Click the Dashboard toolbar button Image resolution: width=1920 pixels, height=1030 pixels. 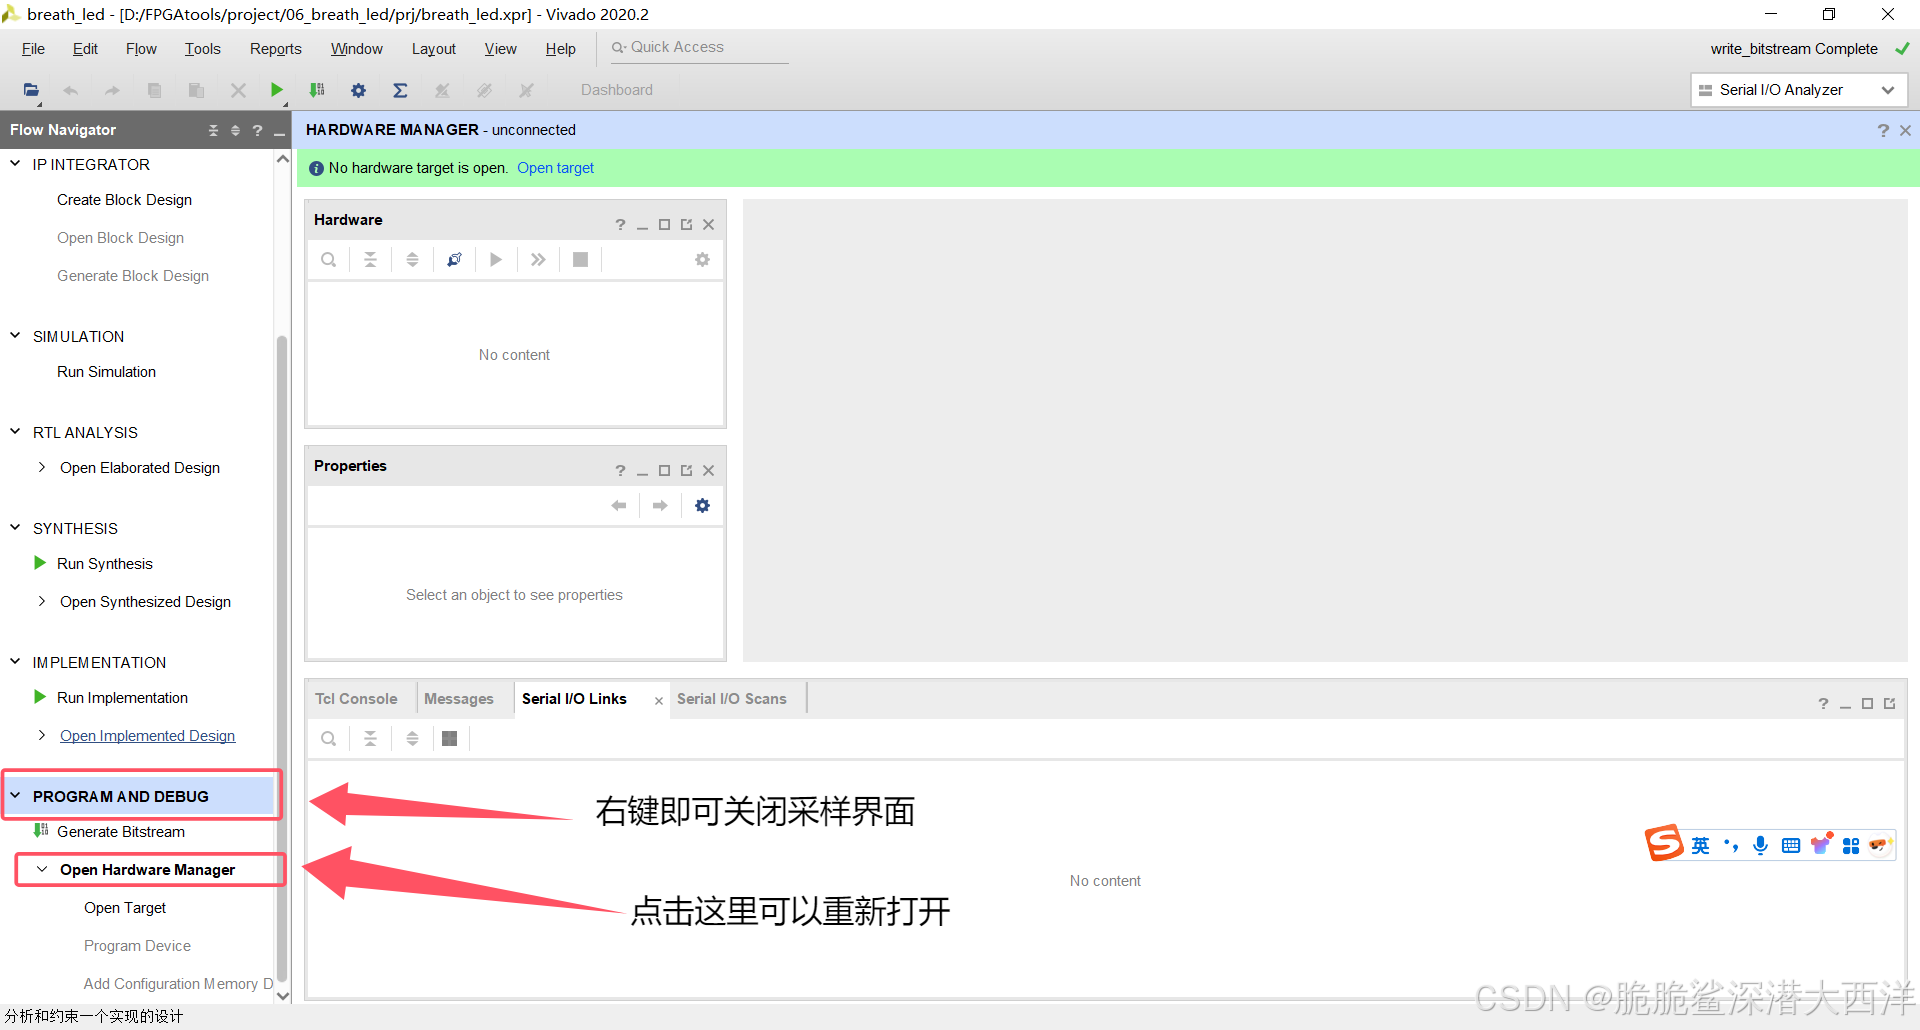point(616,90)
